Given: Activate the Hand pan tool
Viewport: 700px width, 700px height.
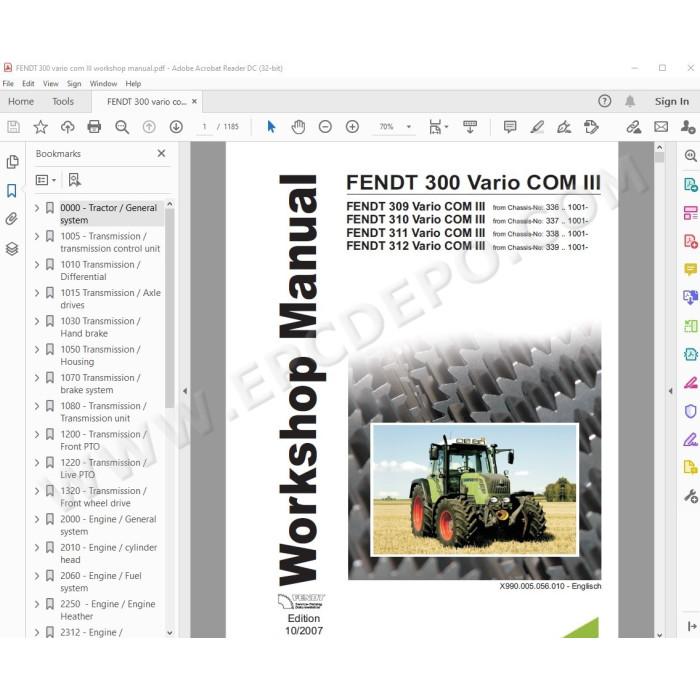Looking at the screenshot, I should click(x=298, y=127).
